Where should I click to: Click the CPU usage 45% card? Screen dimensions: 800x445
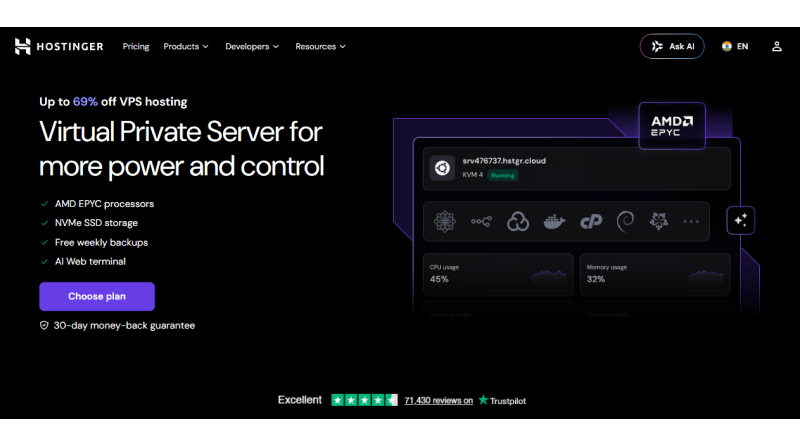pyautogui.click(x=498, y=274)
